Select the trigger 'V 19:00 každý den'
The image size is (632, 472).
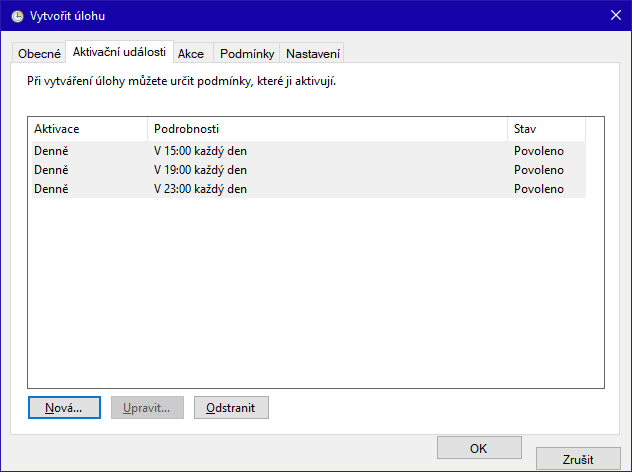click(x=200, y=170)
